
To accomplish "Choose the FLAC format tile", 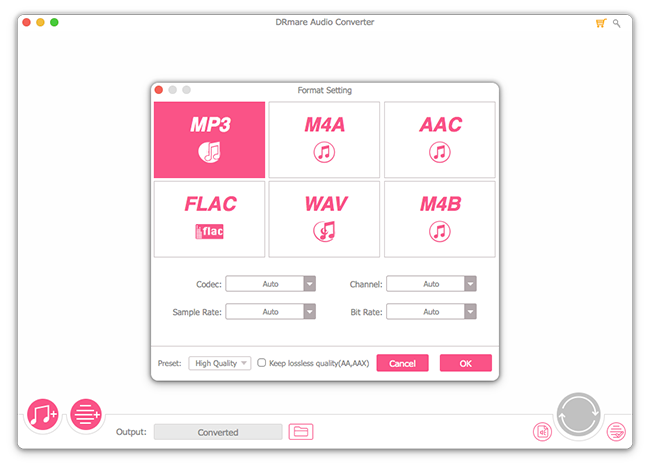I will click(210, 218).
